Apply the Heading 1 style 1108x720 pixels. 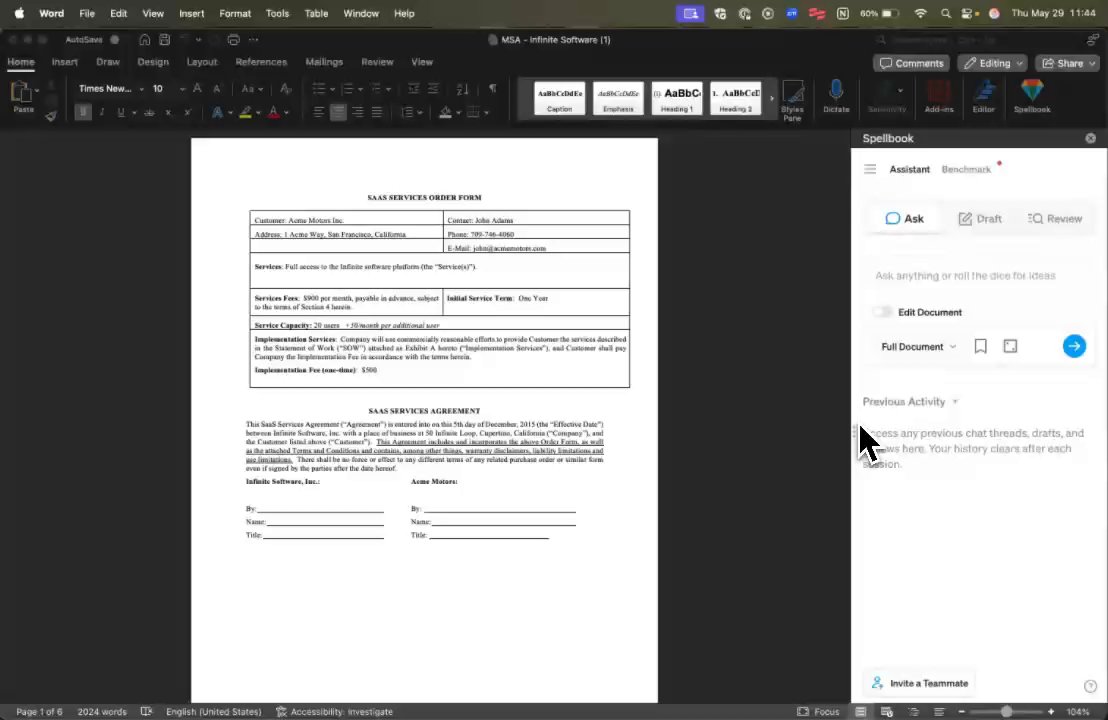click(677, 98)
